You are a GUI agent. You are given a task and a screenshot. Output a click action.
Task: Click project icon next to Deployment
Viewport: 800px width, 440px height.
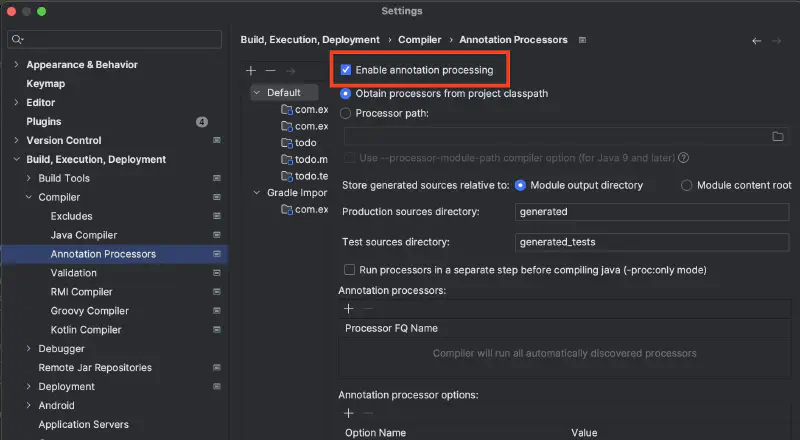tap(217, 386)
